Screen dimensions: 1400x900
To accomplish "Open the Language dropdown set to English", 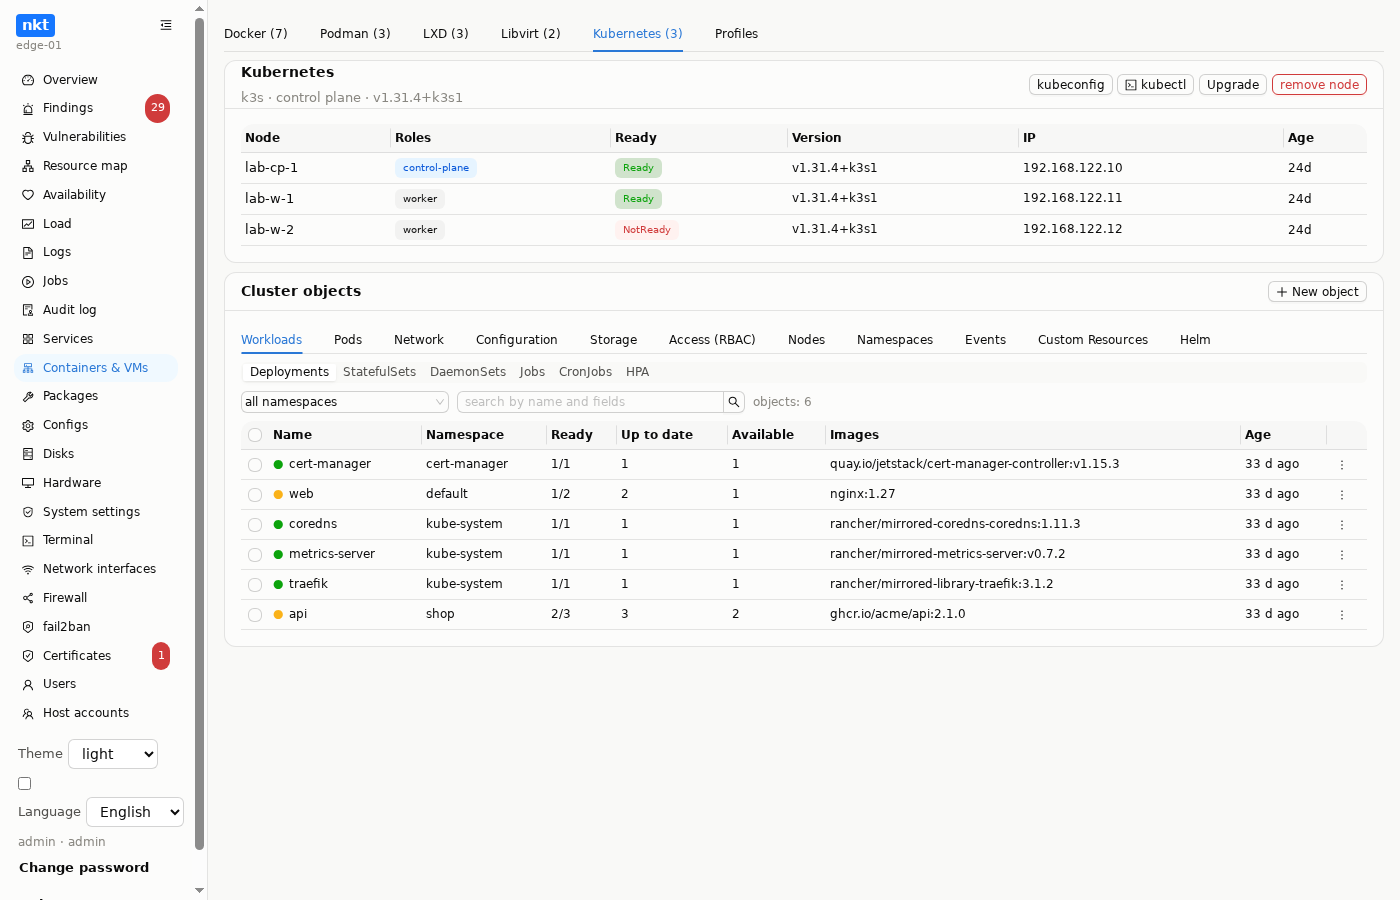I will 135,812.
